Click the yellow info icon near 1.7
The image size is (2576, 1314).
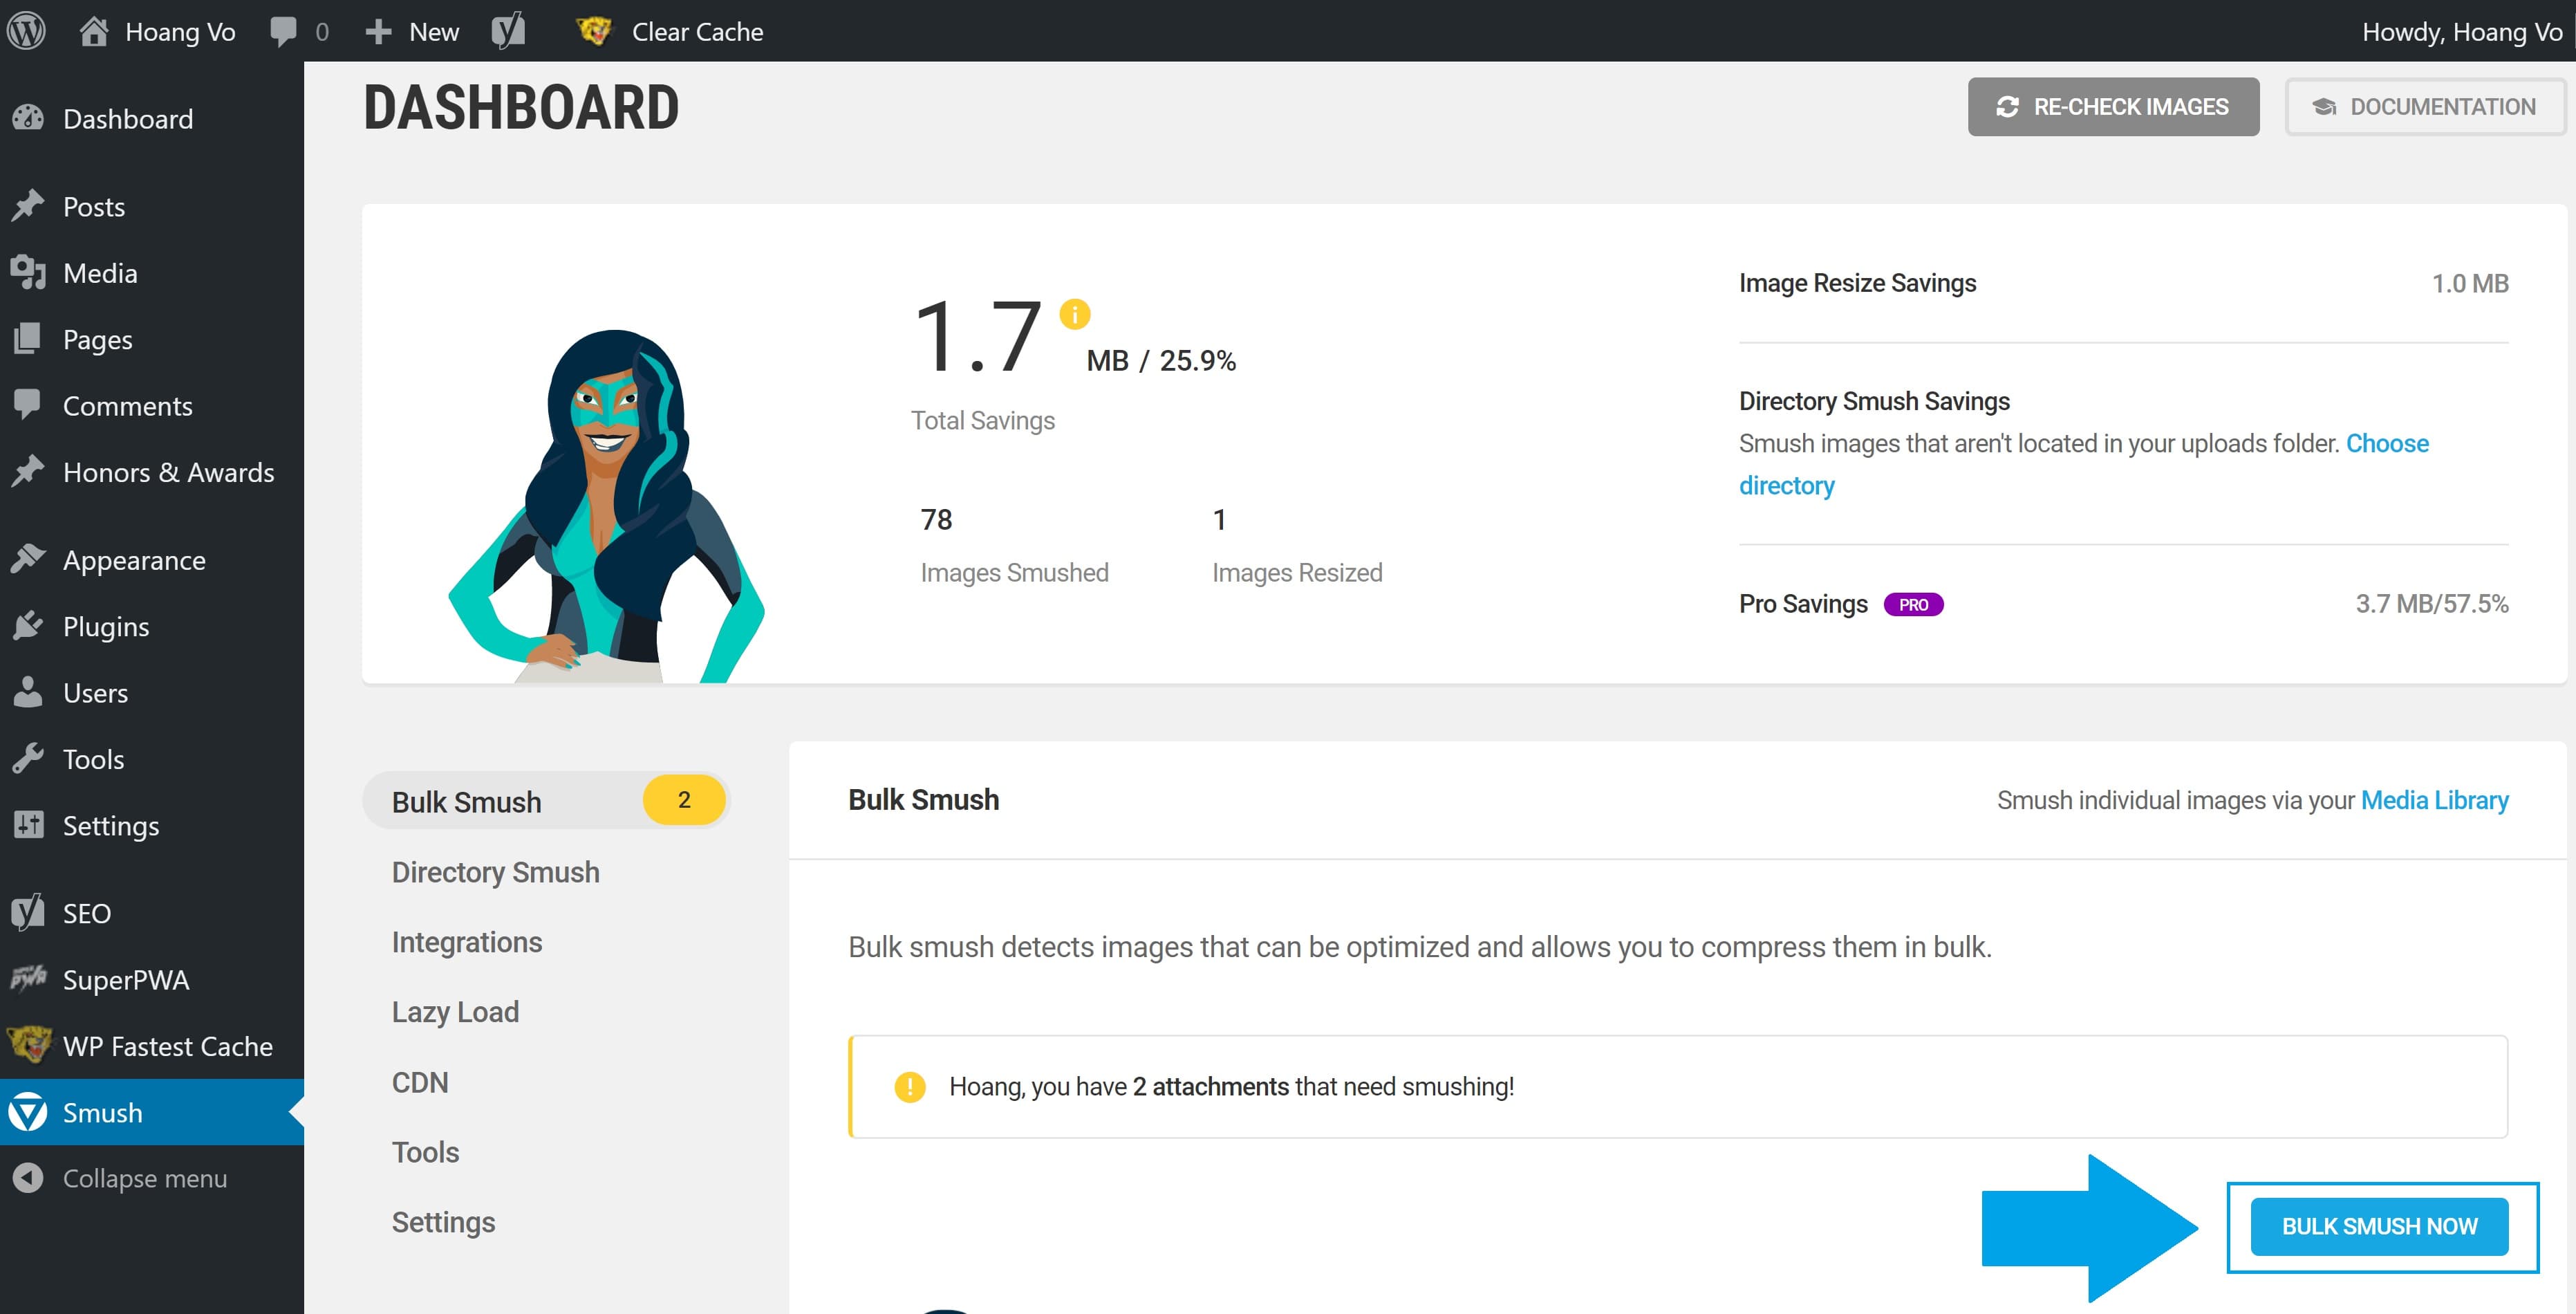[1075, 314]
